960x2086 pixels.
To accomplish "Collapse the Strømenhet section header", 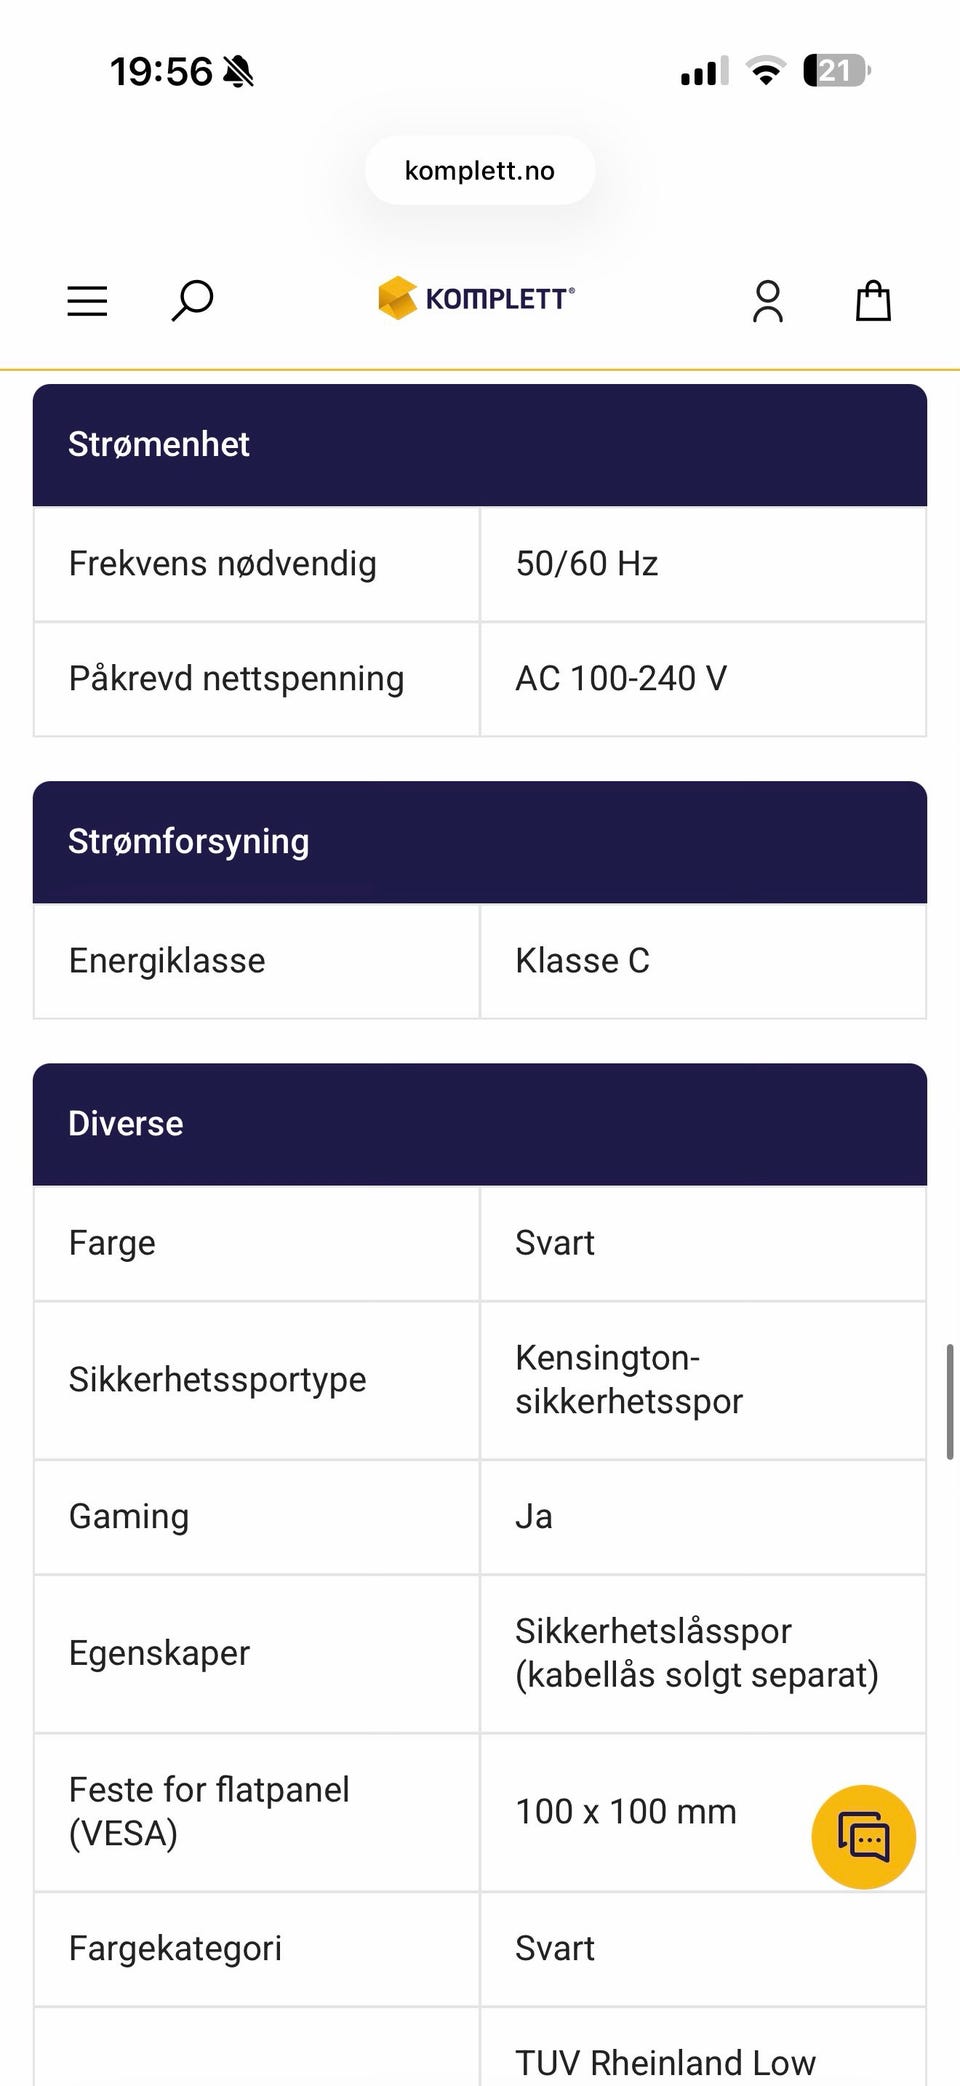I will click(x=480, y=445).
